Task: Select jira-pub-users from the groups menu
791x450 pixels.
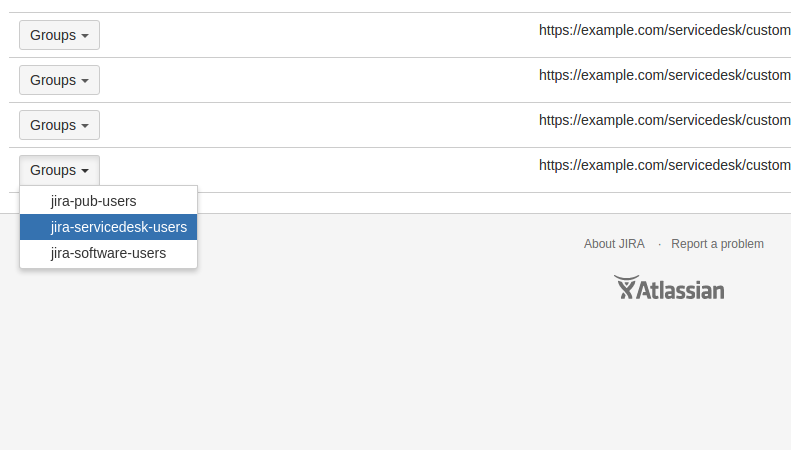Action: (93, 201)
